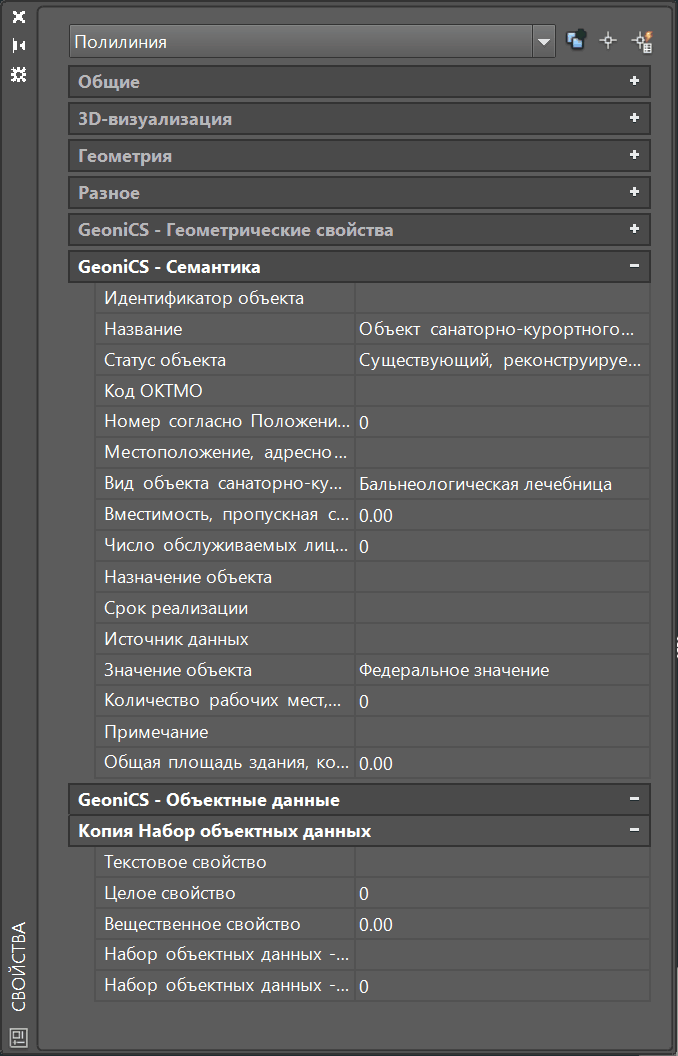678x1056 pixels.
Task: Collapse Копия Набор объектных данных section
Action: (x=634, y=831)
